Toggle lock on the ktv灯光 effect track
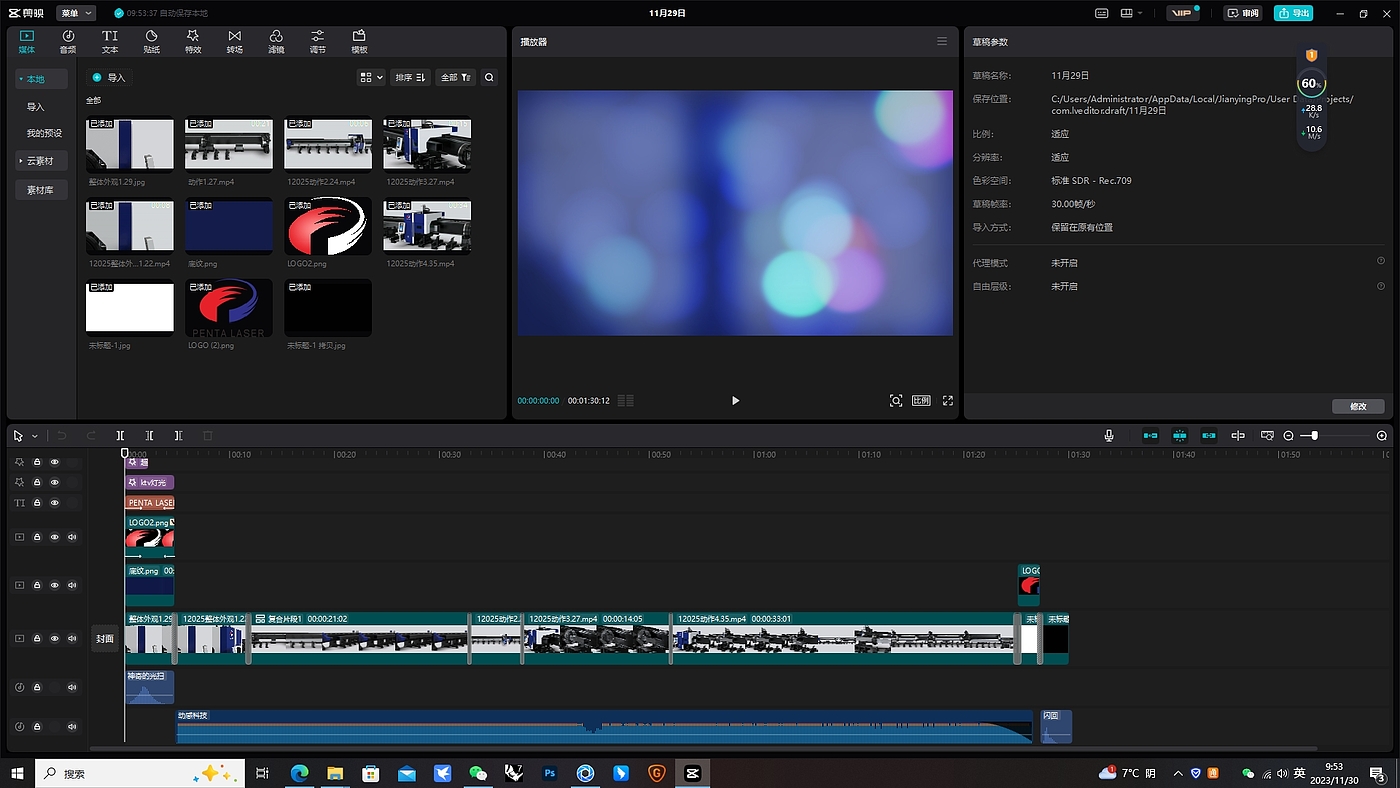 pyautogui.click(x=37, y=482)
